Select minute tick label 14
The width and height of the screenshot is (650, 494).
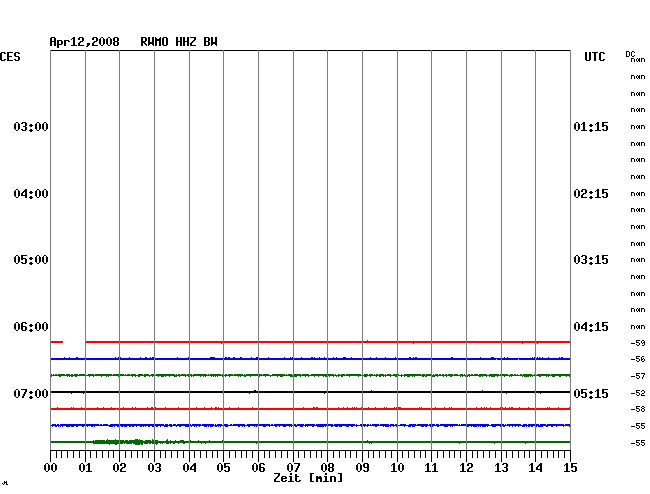point(536,467)
